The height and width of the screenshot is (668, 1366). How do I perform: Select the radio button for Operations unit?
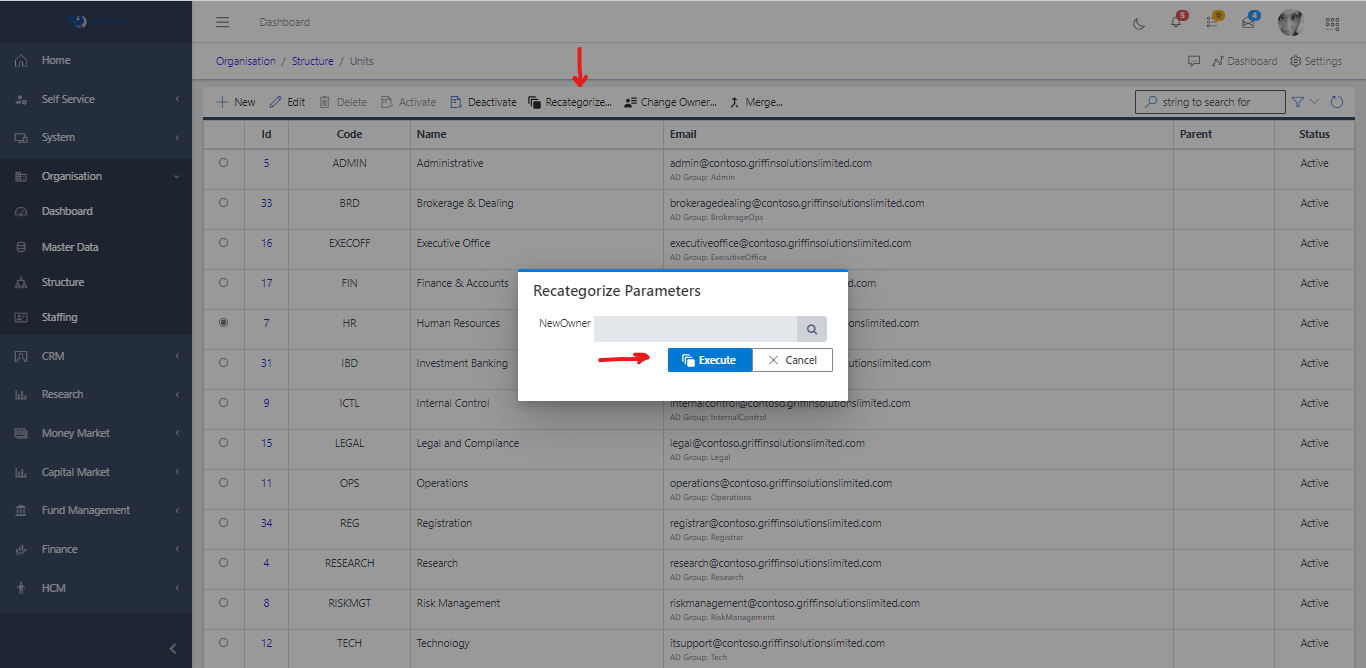coord(223,483)
